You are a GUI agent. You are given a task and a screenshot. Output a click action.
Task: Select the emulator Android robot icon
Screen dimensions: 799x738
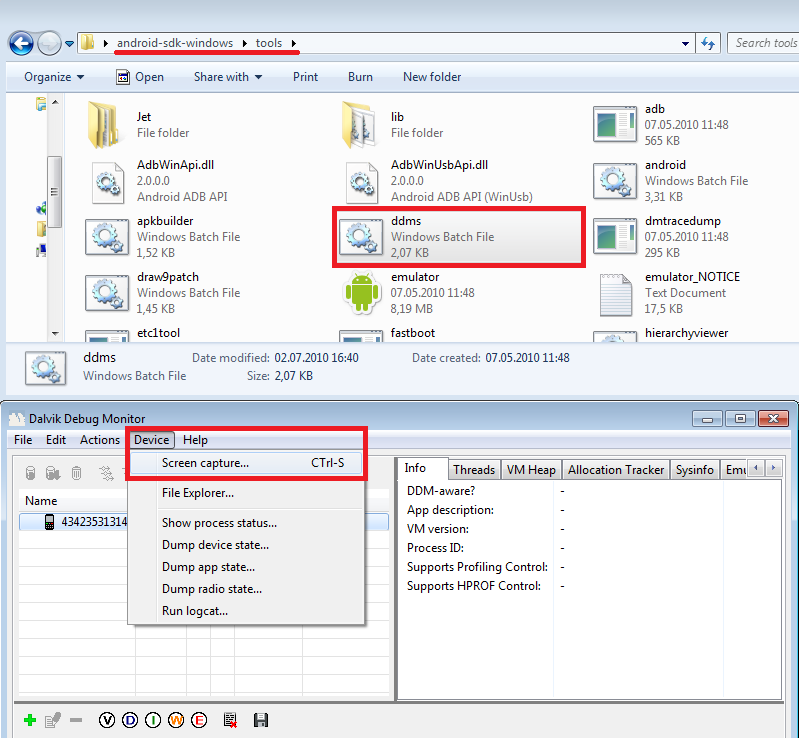click(x=362, y=293)
